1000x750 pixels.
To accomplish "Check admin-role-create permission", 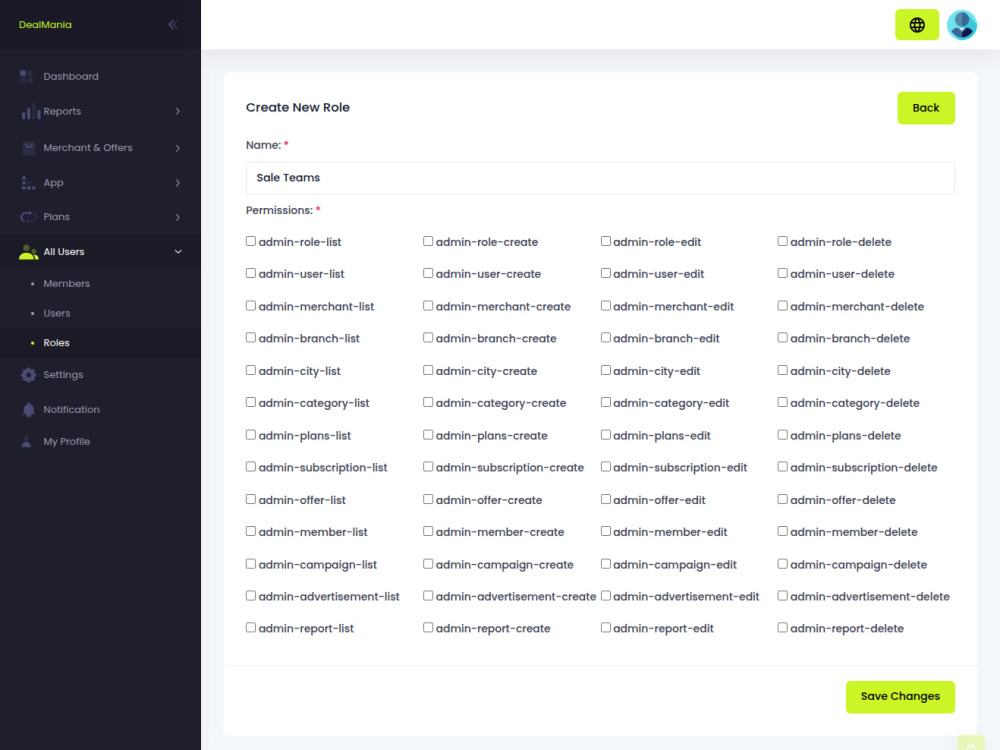I will click(428, 241).
